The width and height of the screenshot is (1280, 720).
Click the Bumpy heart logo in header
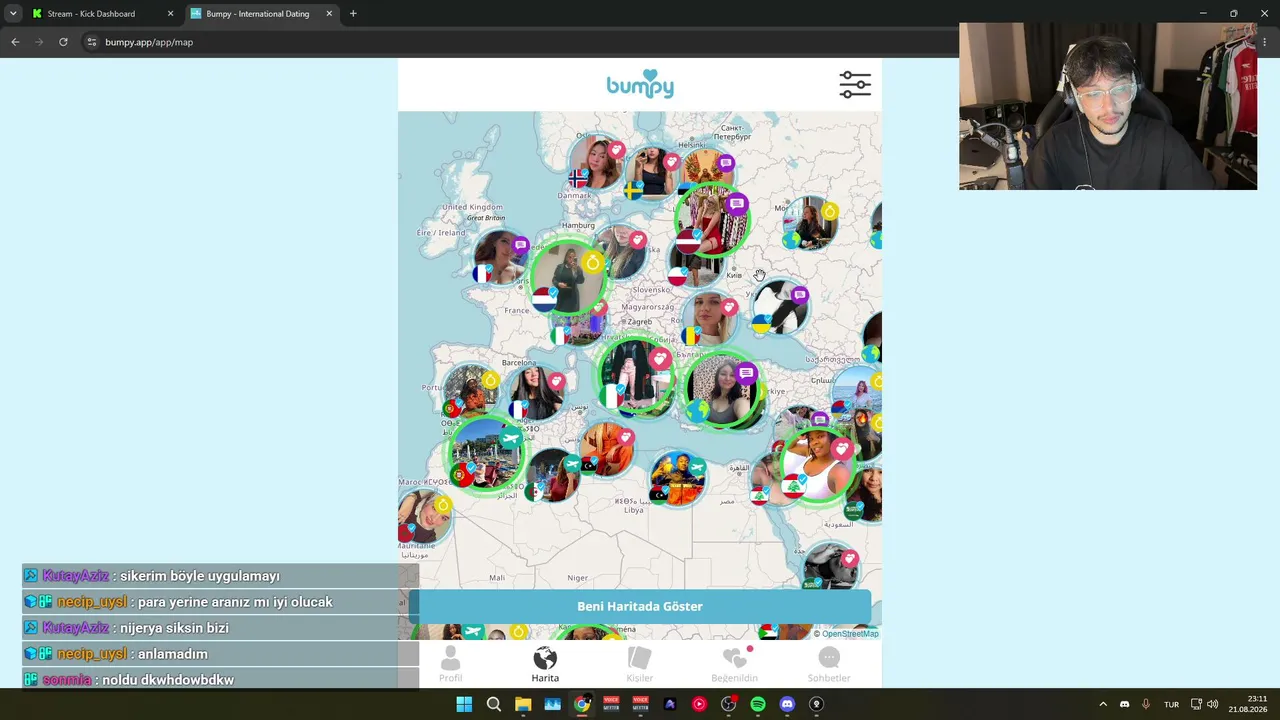tap(640, 84)
